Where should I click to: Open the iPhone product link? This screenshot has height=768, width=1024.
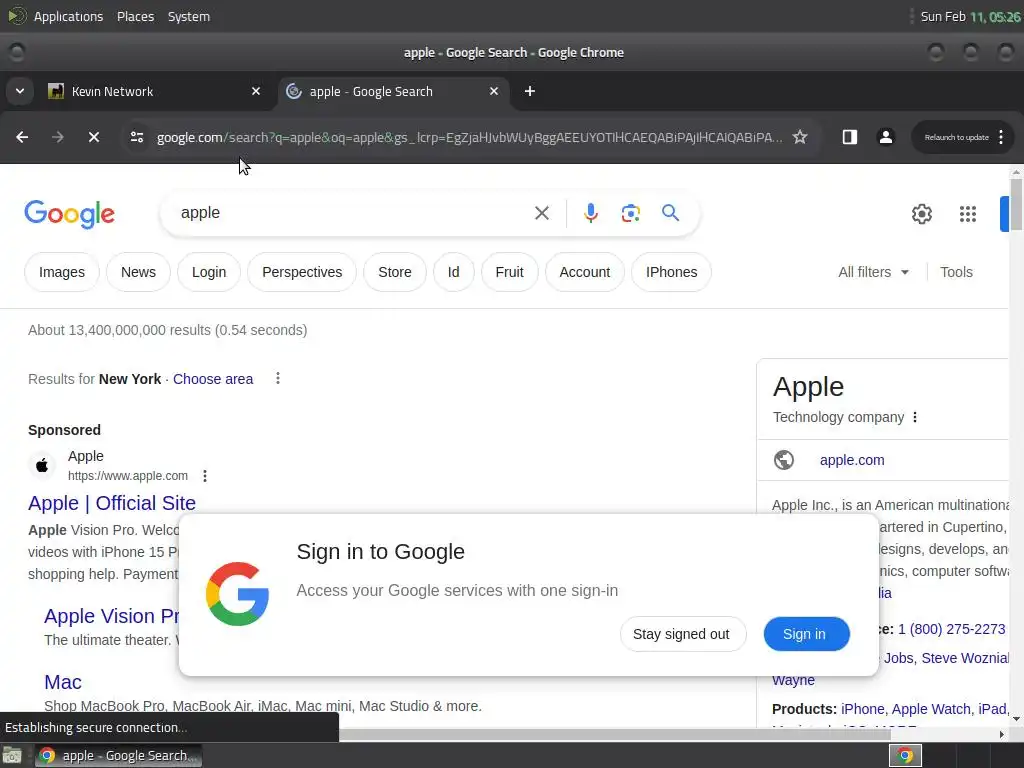(862, 709)
